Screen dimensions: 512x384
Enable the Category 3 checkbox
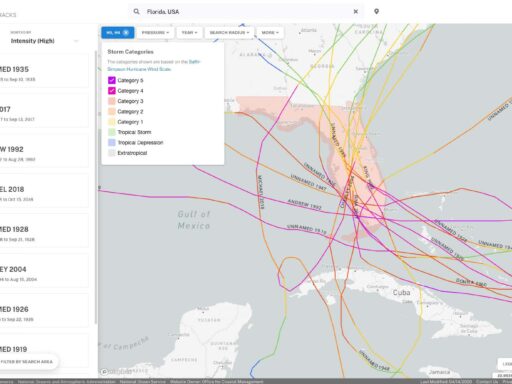point(112,101)
